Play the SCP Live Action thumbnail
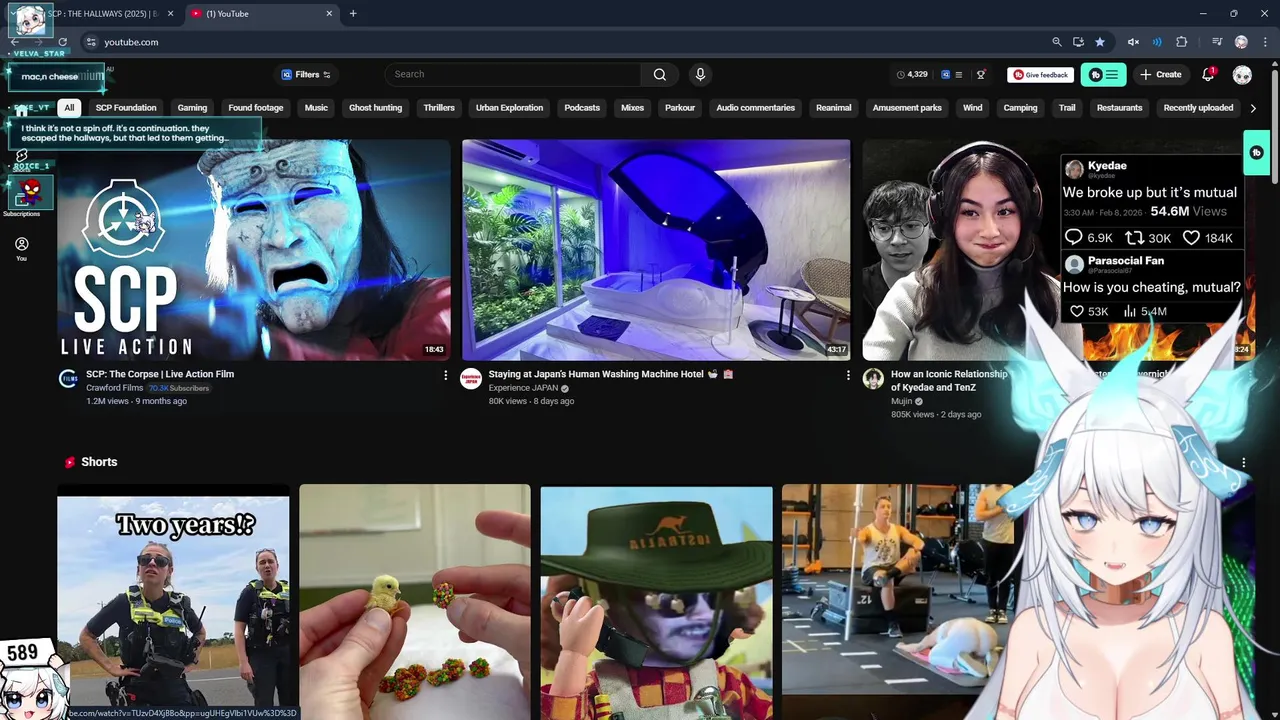 (254, 250)
